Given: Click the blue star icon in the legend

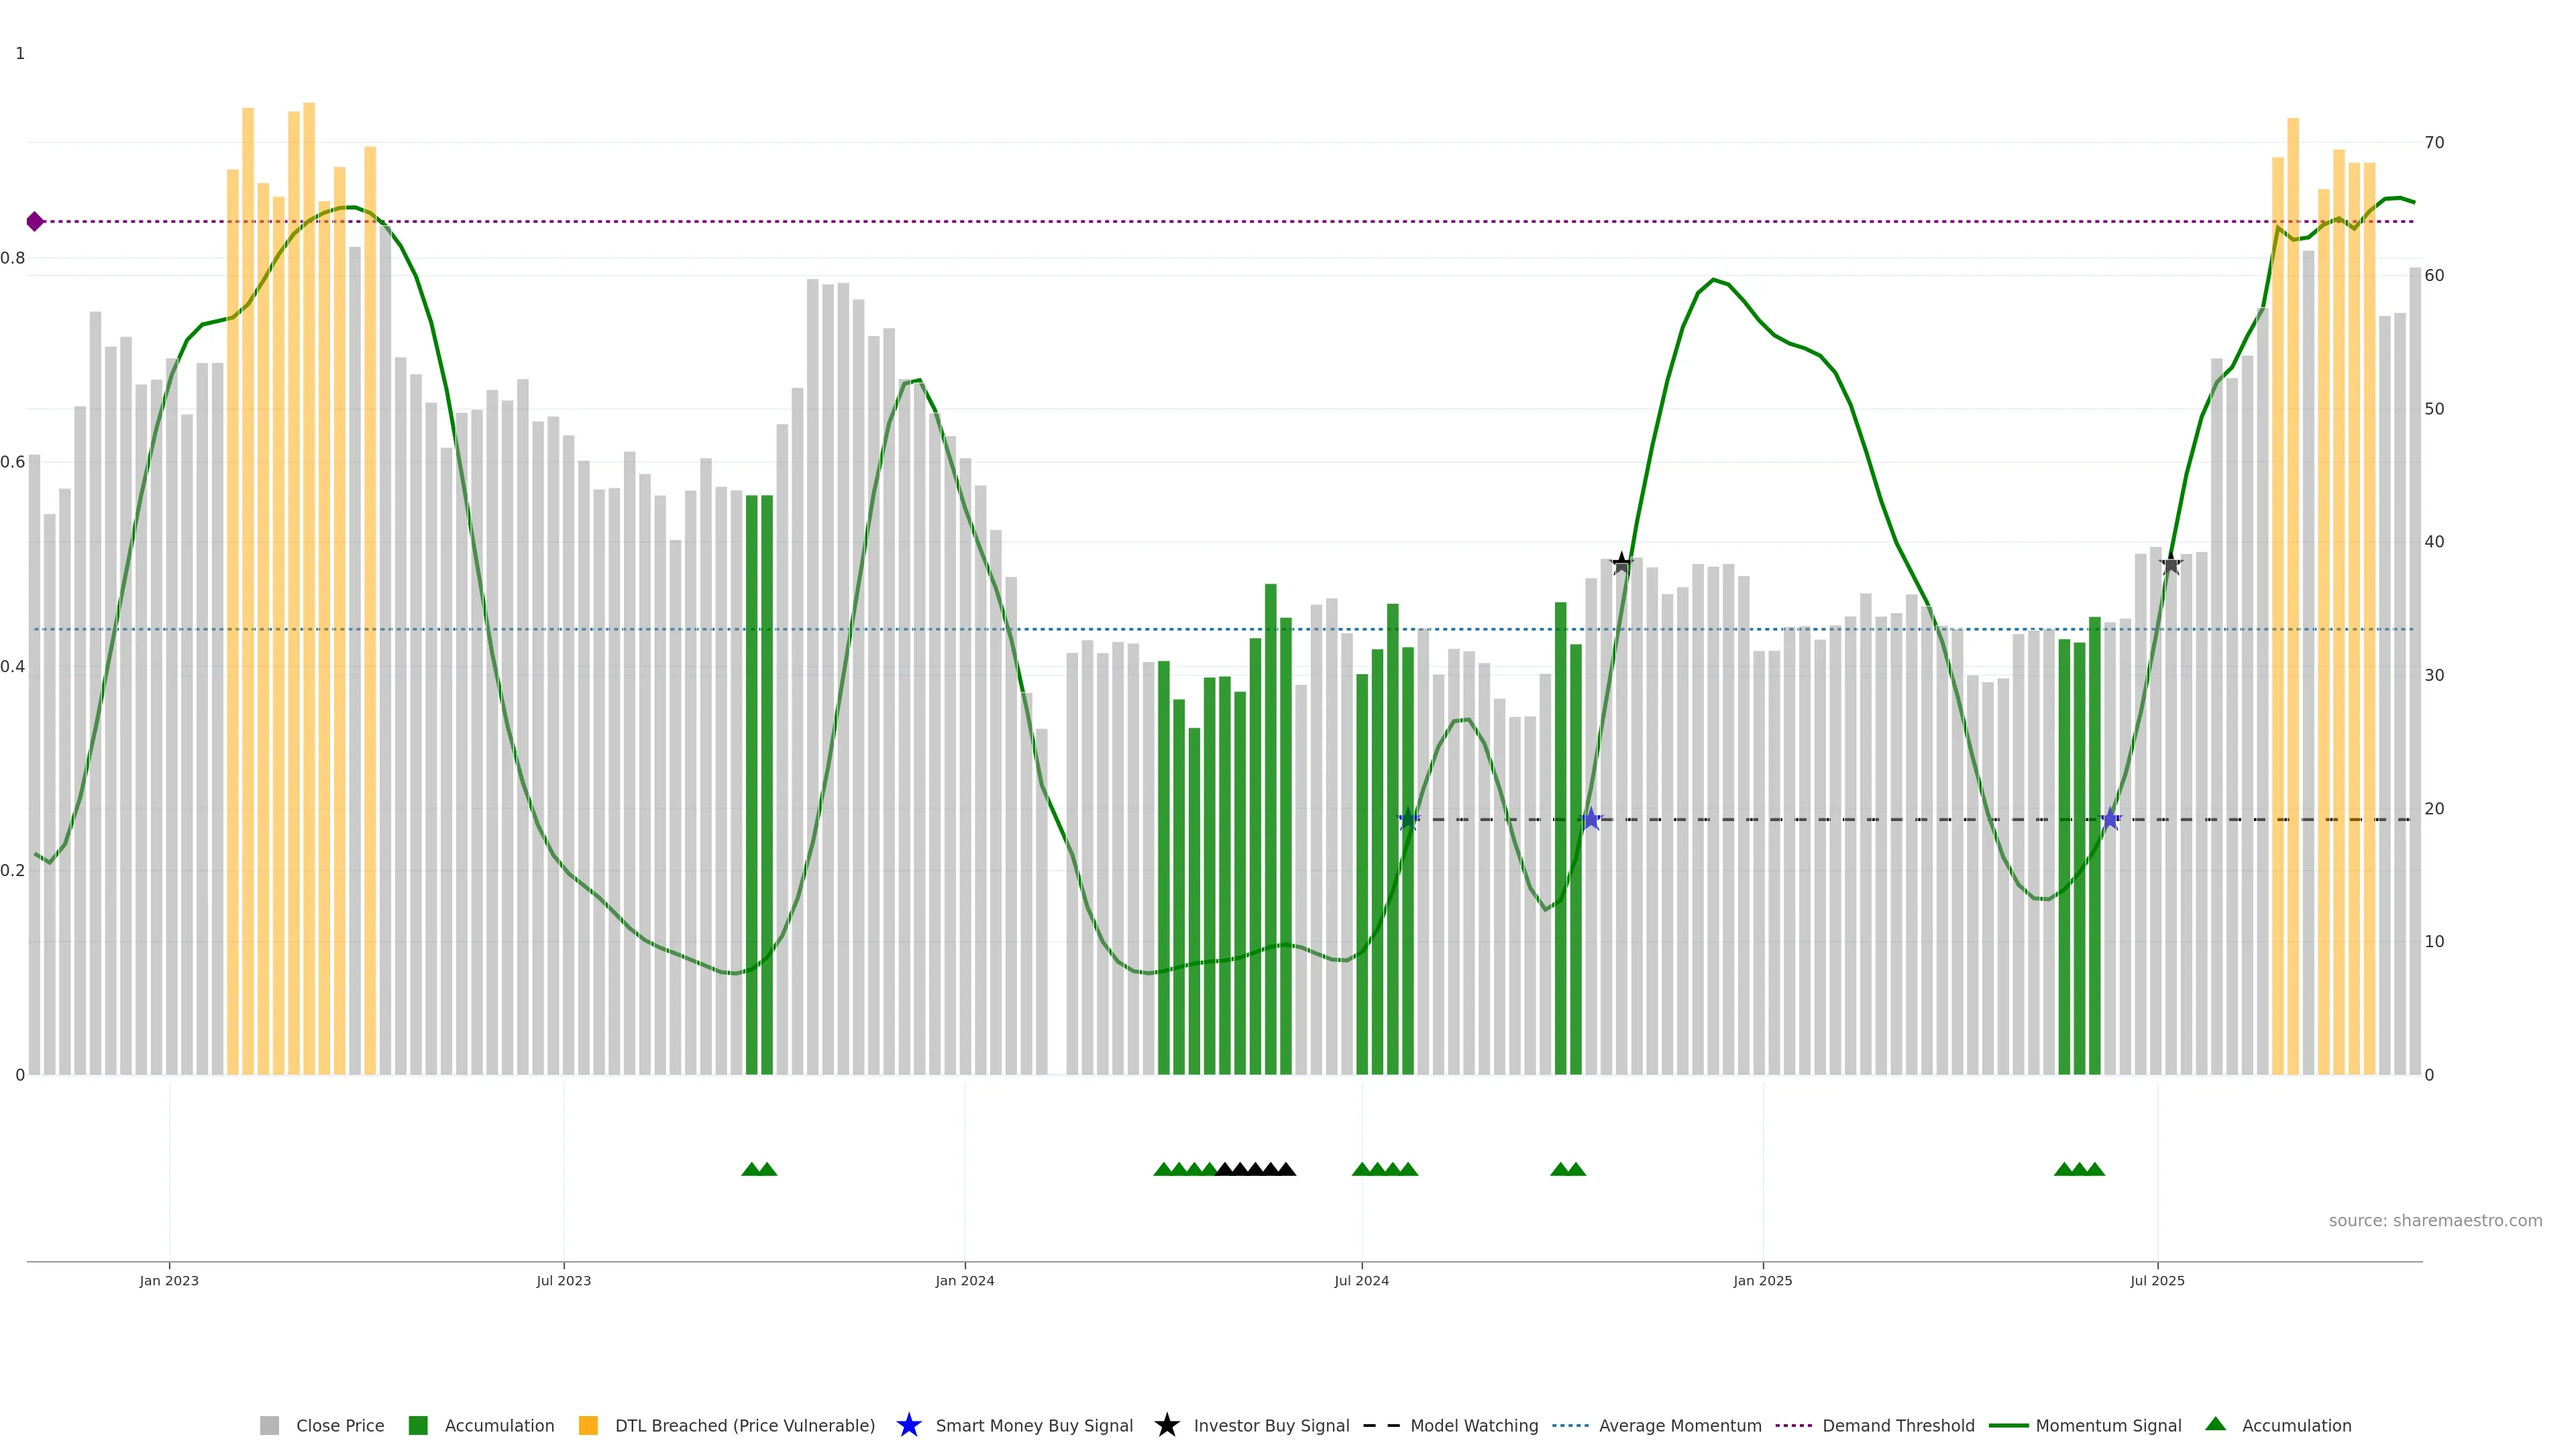Looking at the screenshot, I should pyautogui.click(x=908, y=1425).
